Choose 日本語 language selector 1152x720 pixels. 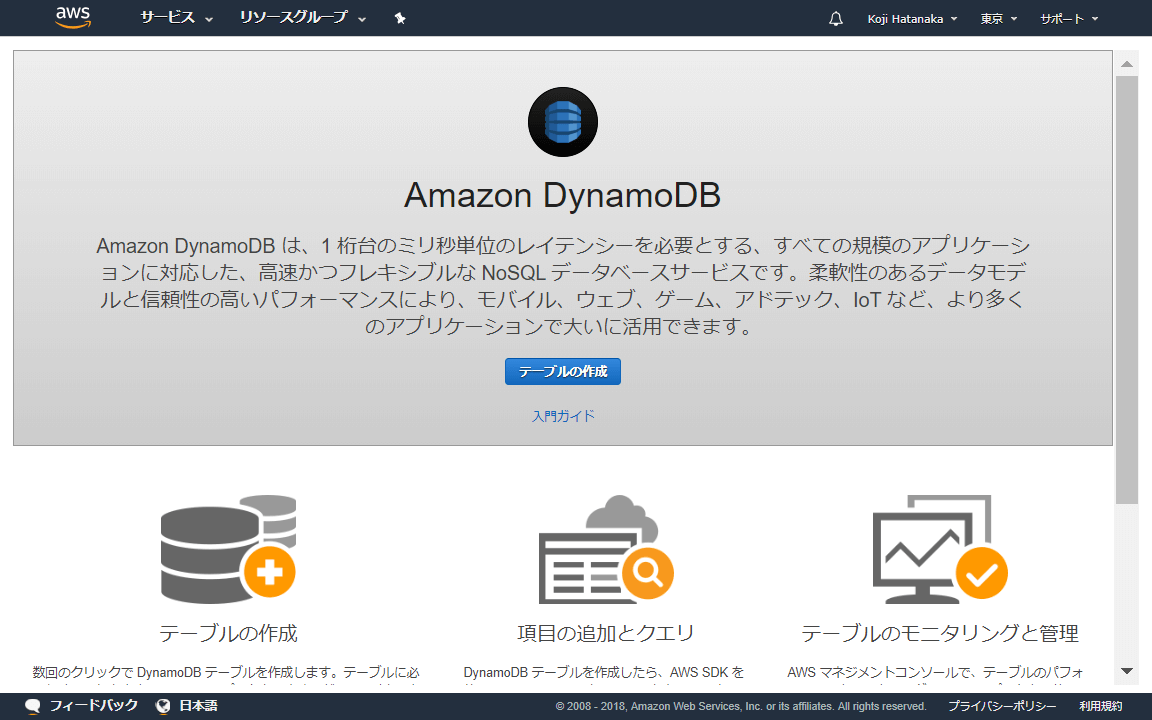[x=198, y=705]
